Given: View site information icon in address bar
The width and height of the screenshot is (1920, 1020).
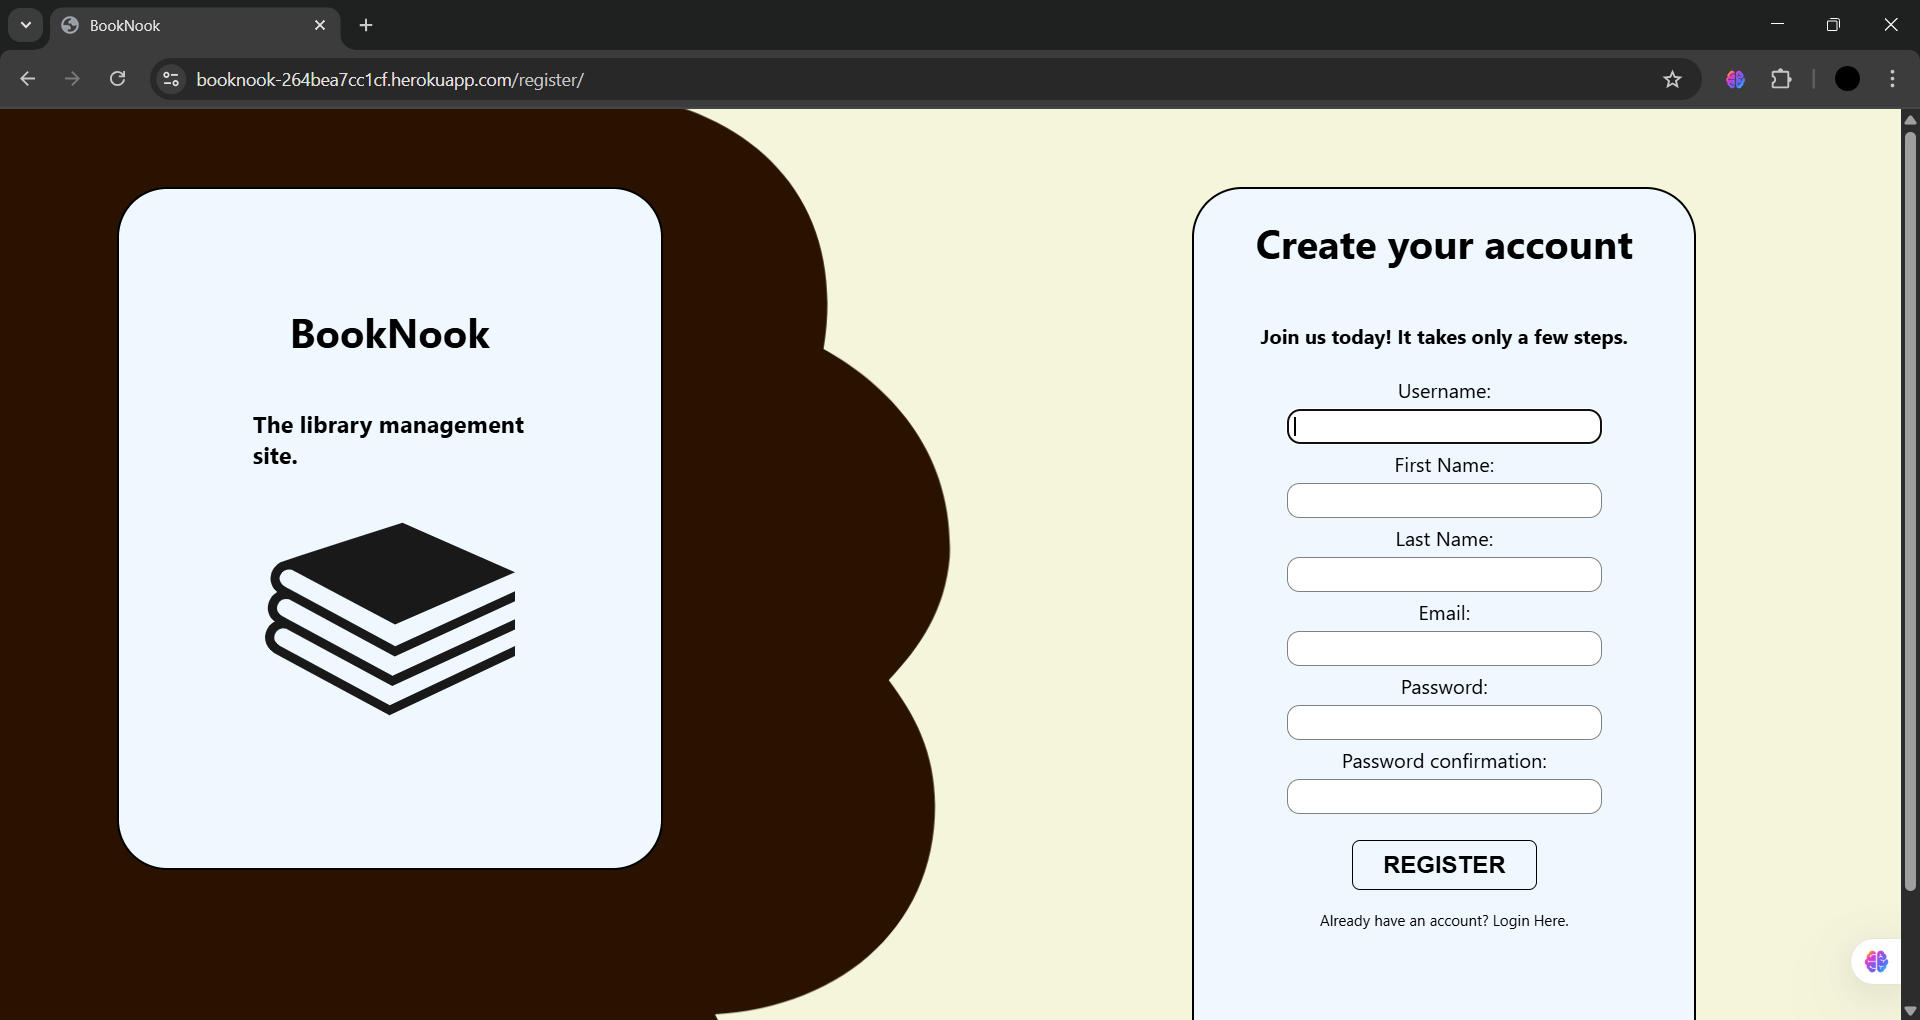Looking at the screenshot, I should tap(171, 80).
